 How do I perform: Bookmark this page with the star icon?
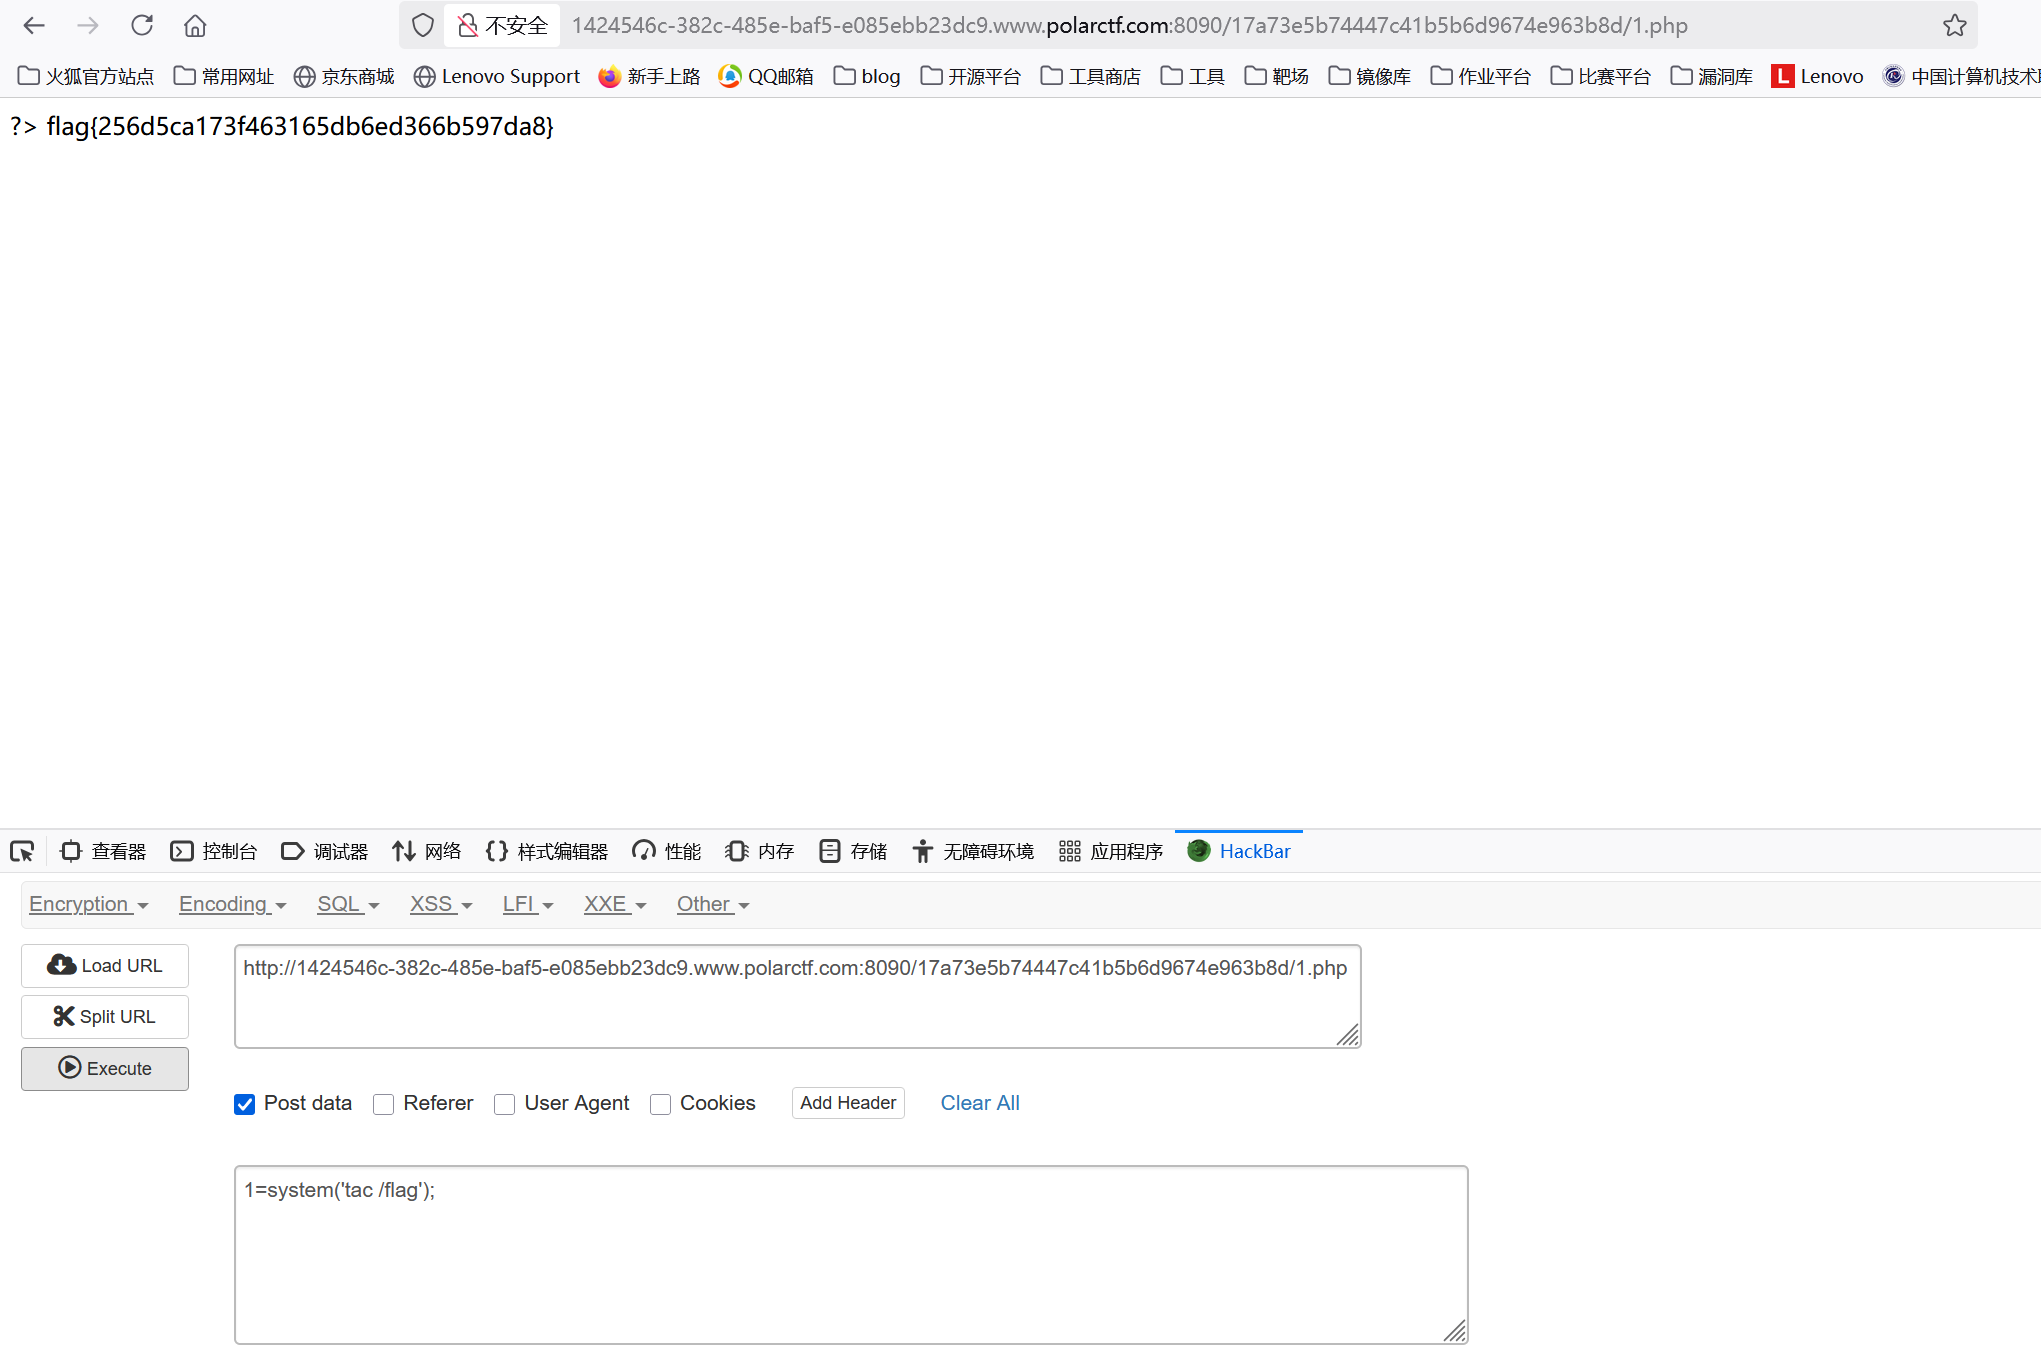(1955, 25)
